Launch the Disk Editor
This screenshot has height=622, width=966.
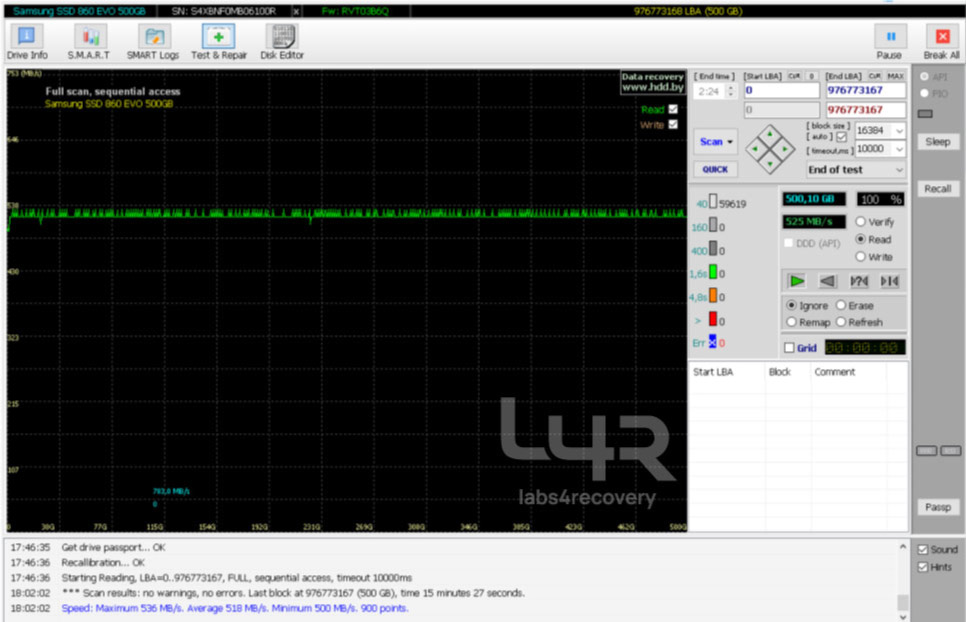[282, 42]
